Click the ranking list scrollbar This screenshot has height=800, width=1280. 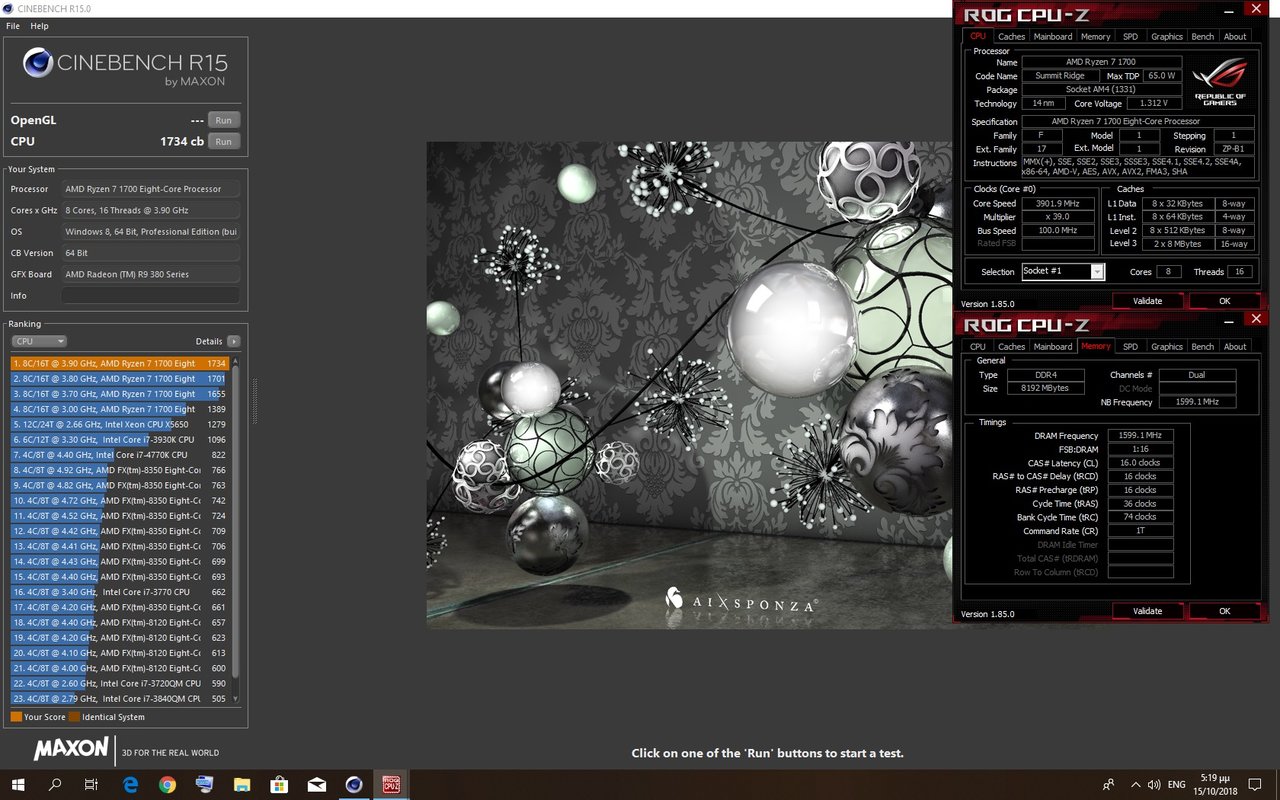click(x=236, y=520)
